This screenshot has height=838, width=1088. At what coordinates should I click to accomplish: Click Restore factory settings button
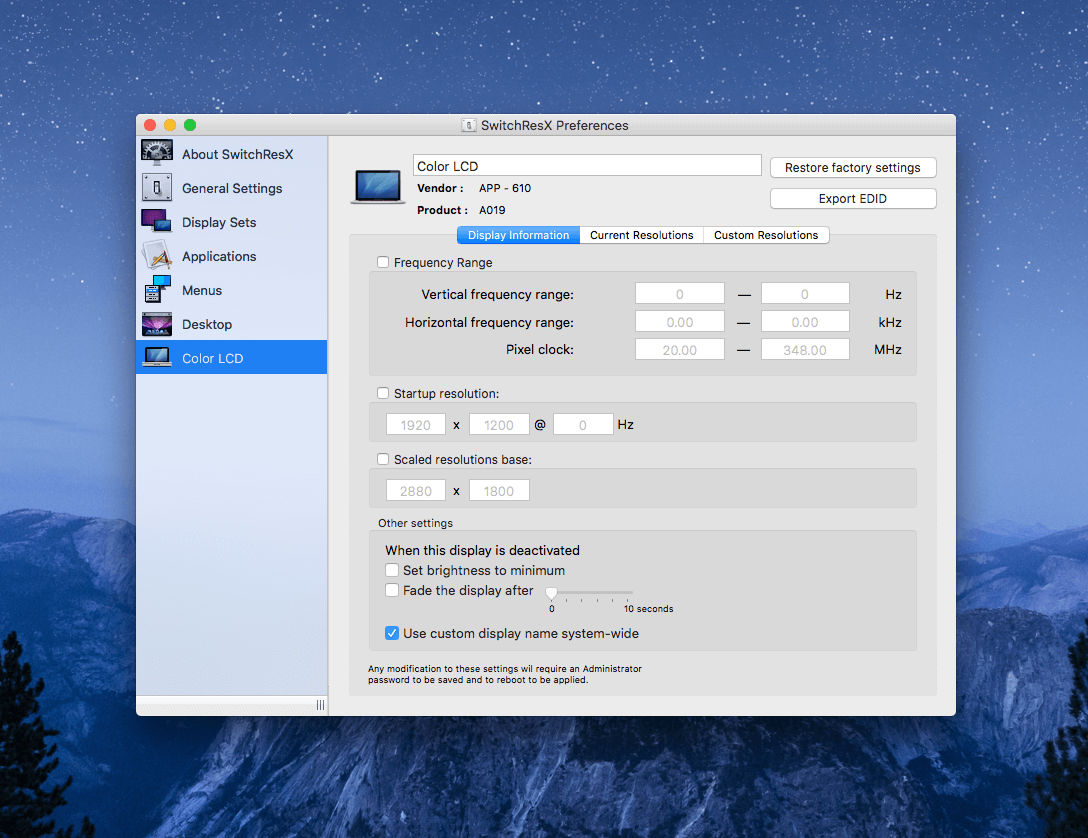tap(853, 167)
